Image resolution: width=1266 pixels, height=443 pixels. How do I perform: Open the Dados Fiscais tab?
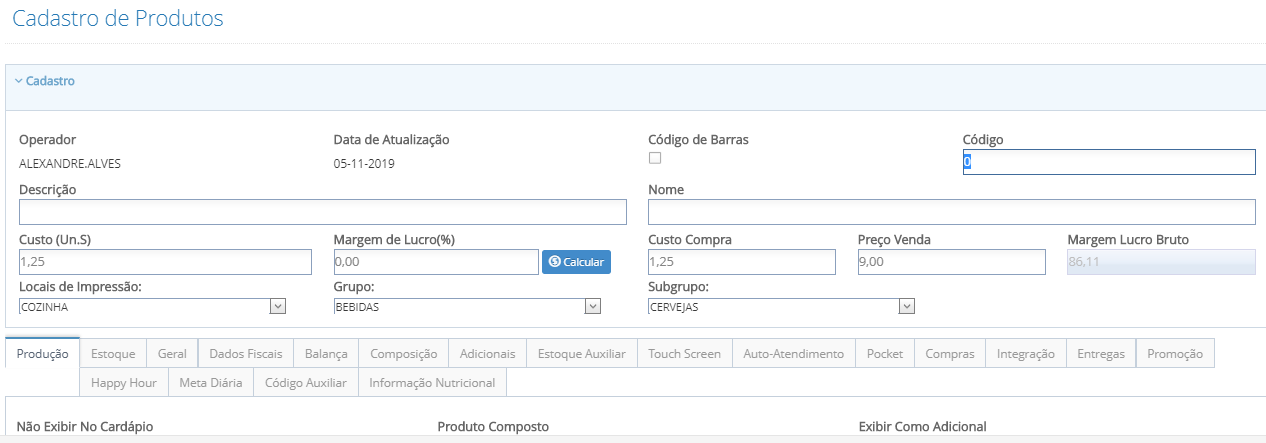(246, 354)
